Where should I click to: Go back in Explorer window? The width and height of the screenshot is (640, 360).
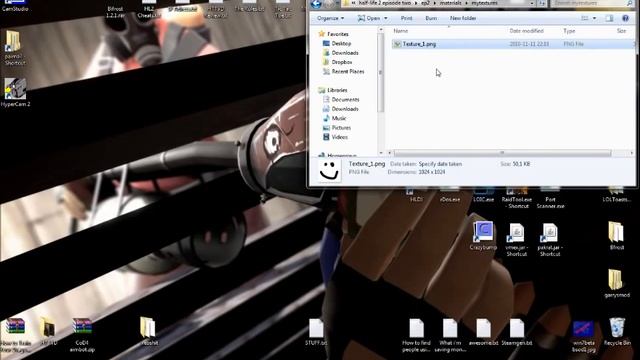pos(316,4)
